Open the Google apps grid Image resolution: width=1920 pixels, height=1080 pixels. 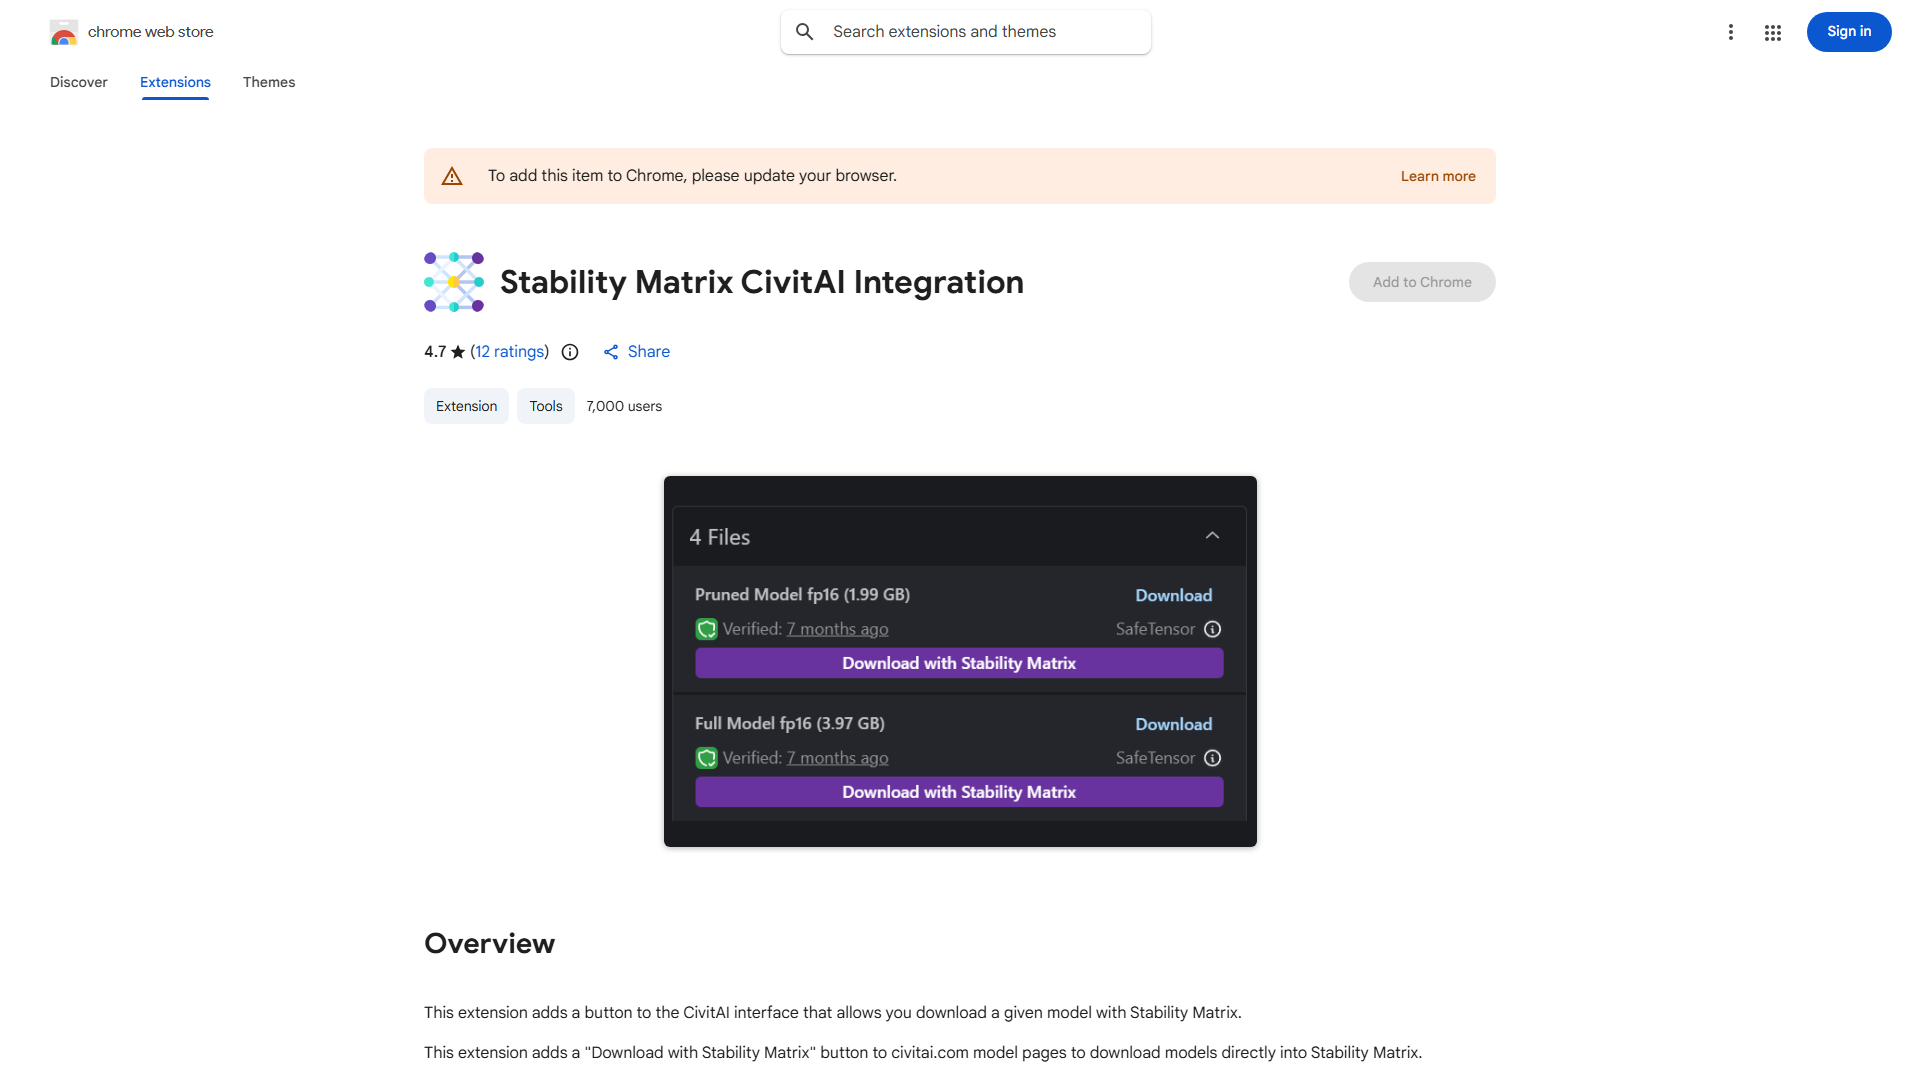coord(1772,31)
